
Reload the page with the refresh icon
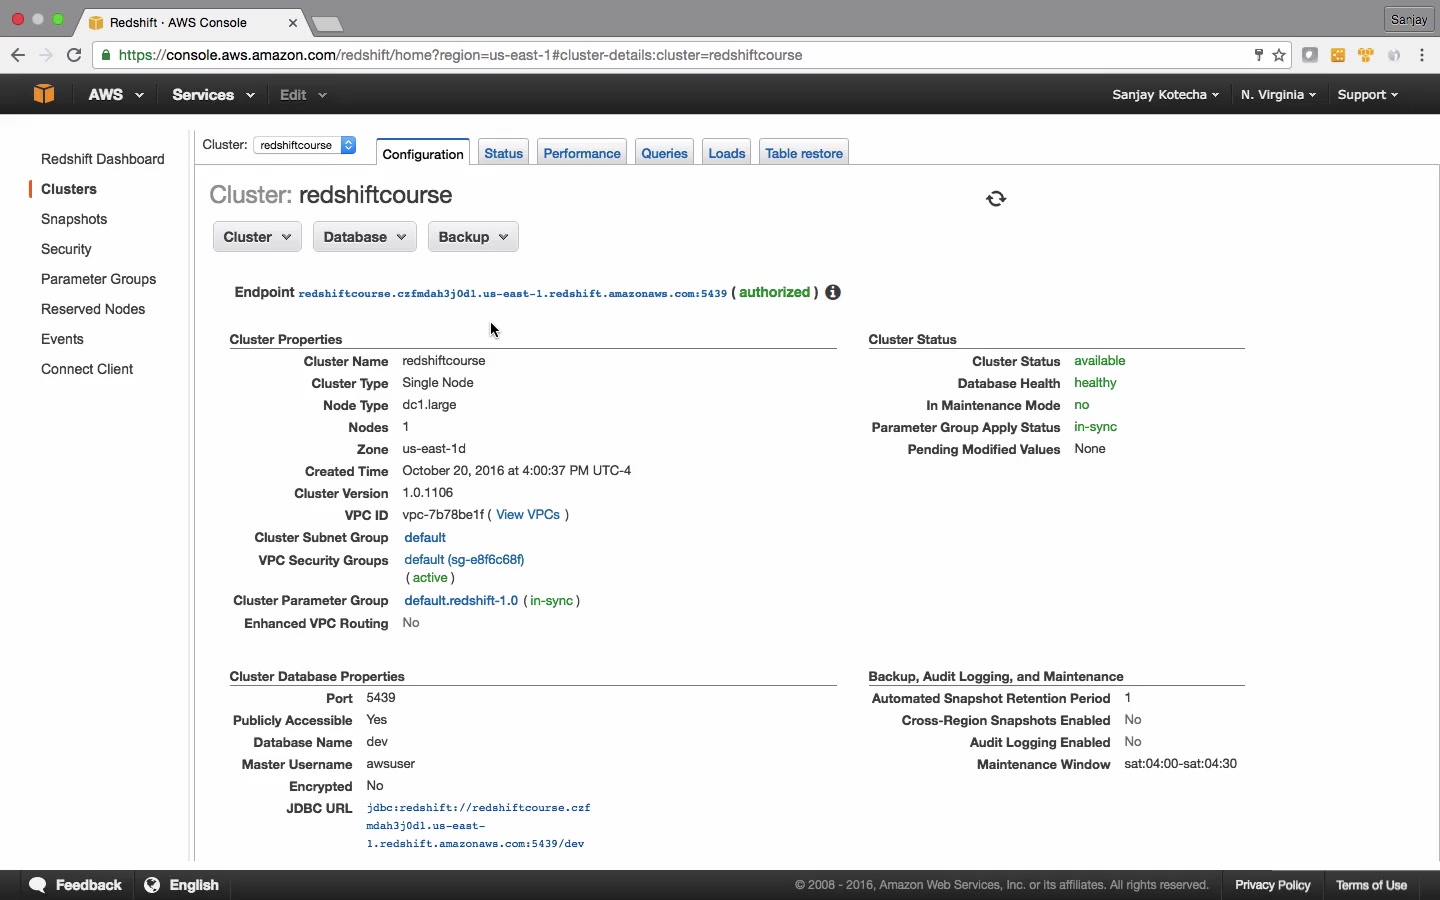74,55
